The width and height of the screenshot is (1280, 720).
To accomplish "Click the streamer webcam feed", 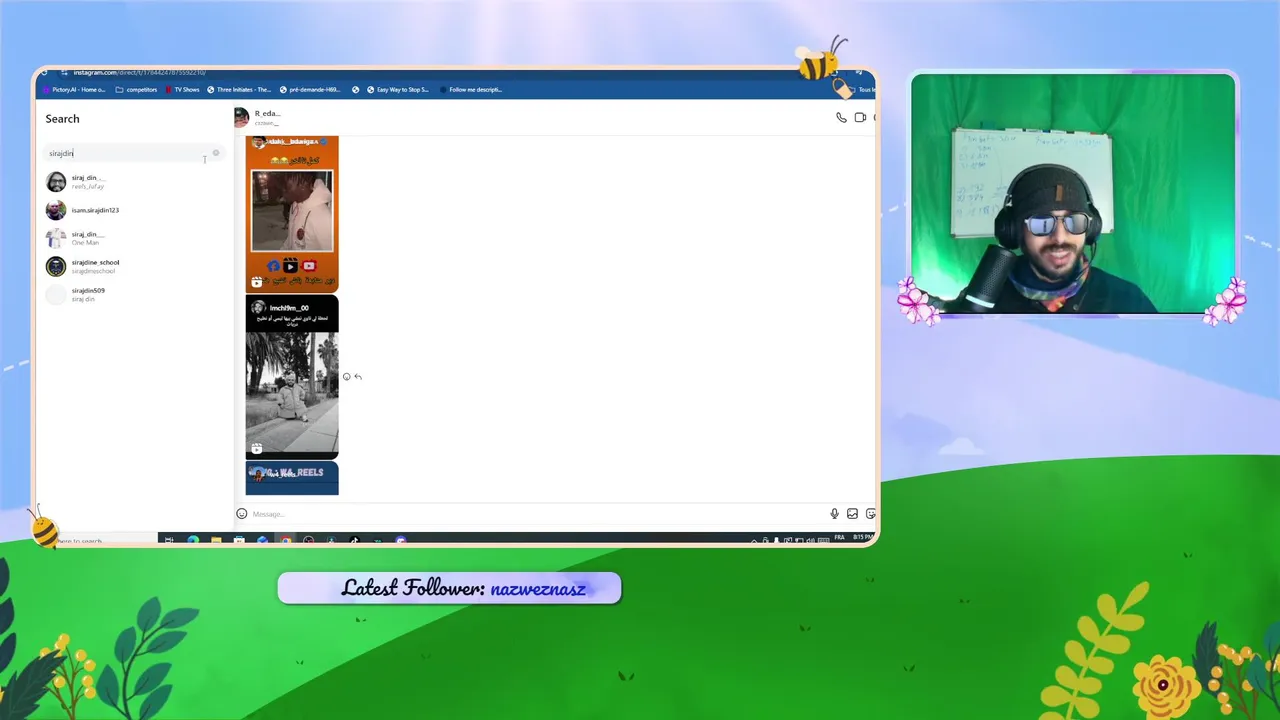I will point(1073,195).
